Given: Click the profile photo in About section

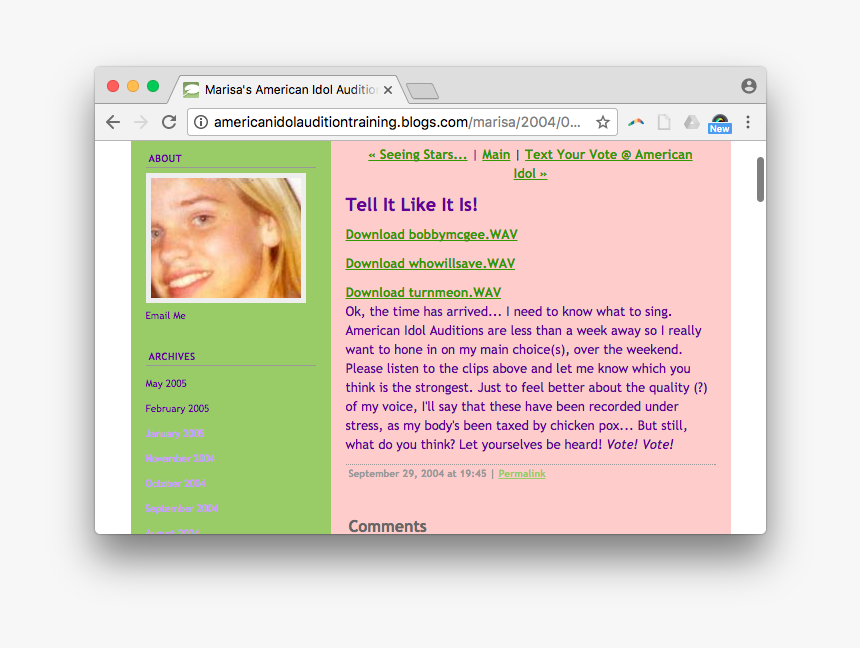Looking at the screenshot, I should pyautogui.click(x=225, y=238).
